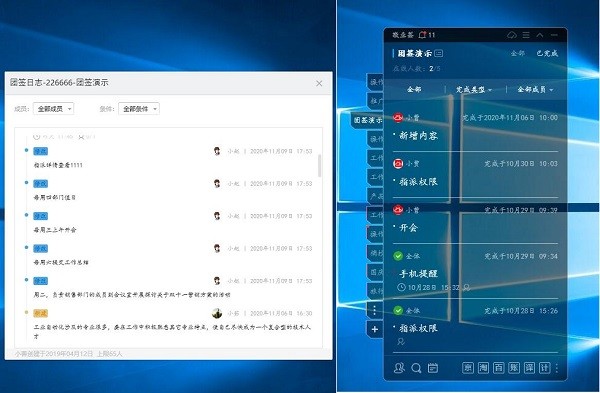The height and width of the screenshot is (393, 600).
Task: Click the status text at the log window's bottom
Action: click(68, 354)
